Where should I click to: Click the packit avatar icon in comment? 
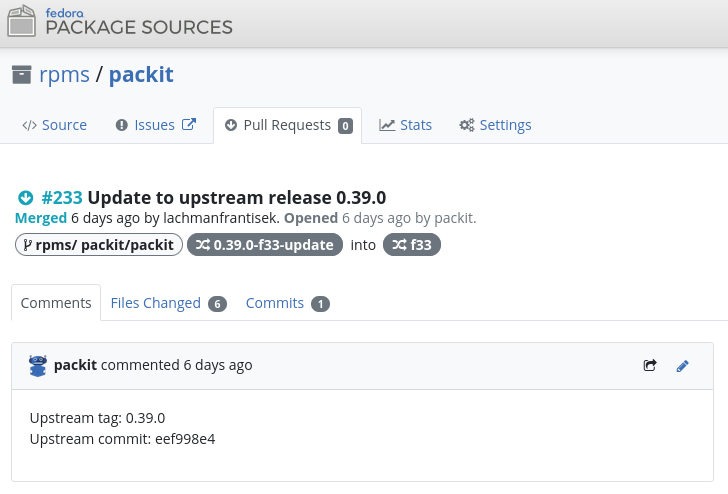pyautogui.click(x=38, y=366)
